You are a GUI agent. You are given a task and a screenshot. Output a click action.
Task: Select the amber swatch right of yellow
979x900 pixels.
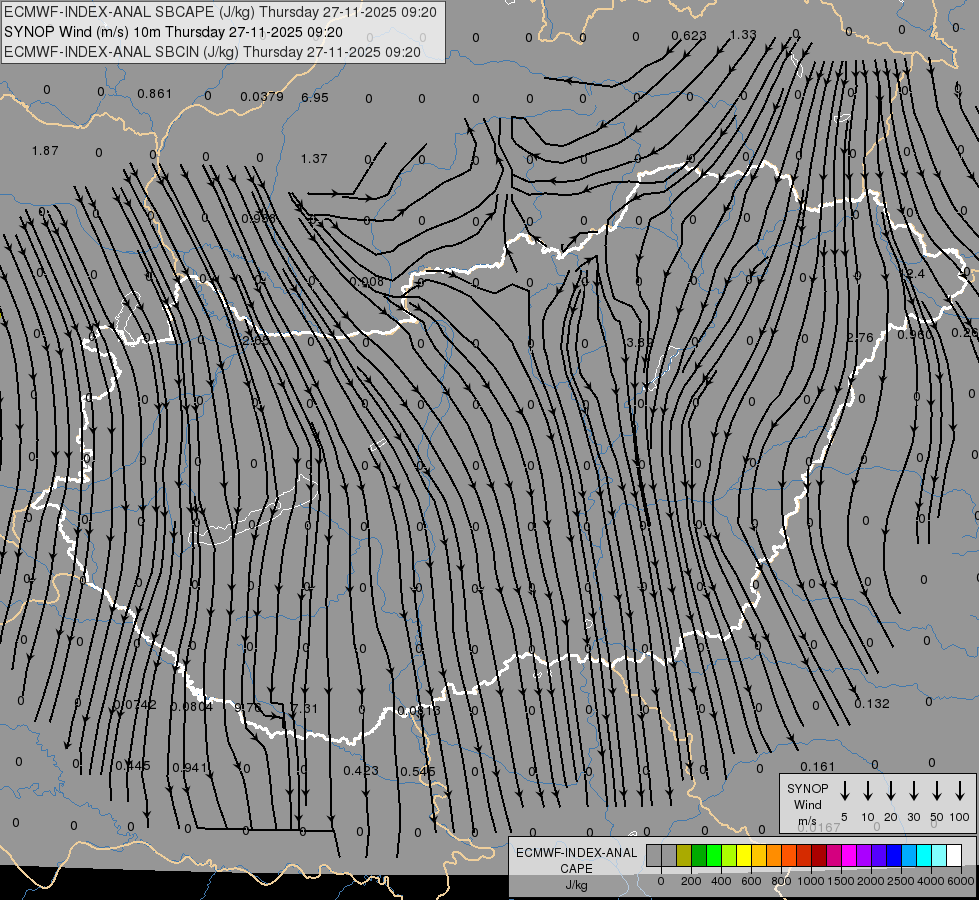pyautogui.click(x=759, y=856)
